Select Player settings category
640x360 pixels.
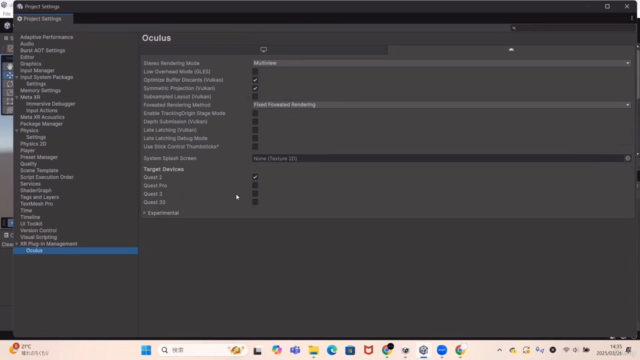click(x=27, y=151)
